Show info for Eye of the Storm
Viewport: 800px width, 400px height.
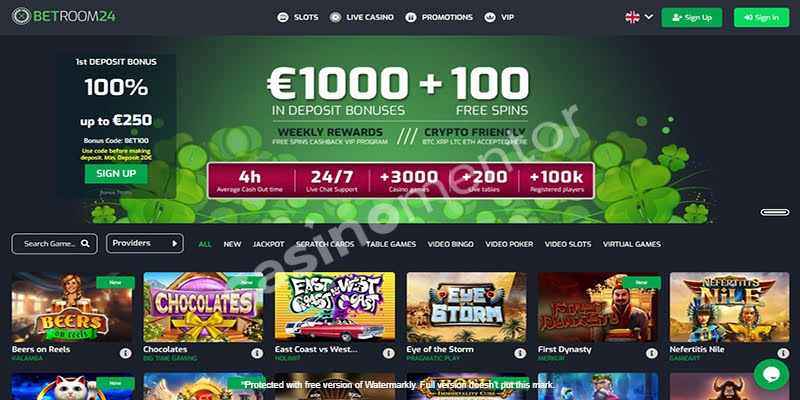tap(520, 353)
